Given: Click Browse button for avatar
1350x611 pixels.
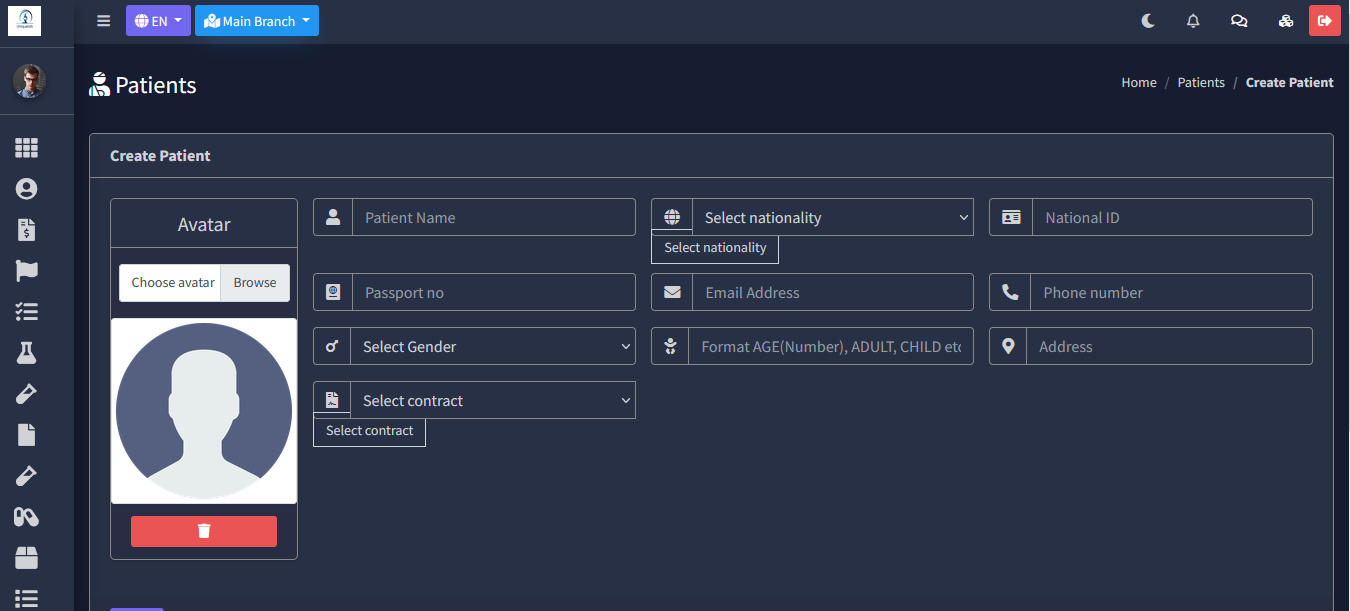Looking at the screenshot, I should (255, 283).
